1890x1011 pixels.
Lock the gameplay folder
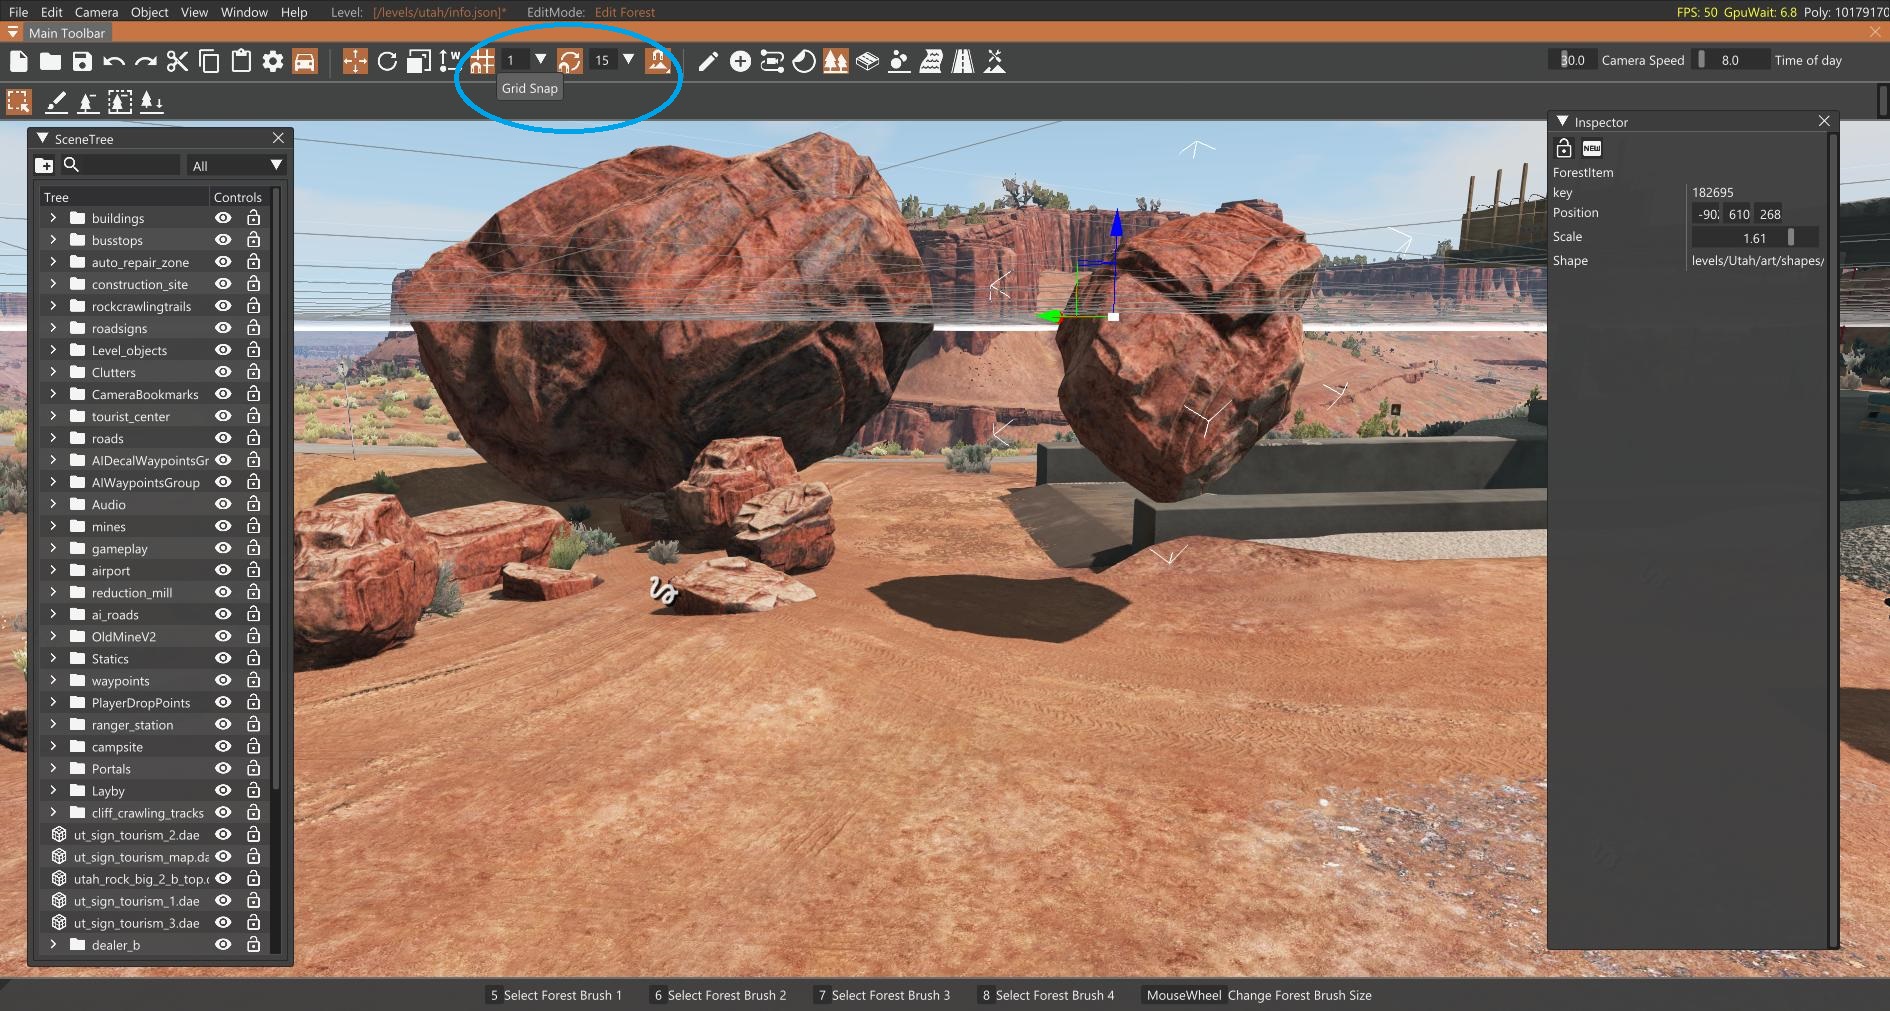pos(253,548)
